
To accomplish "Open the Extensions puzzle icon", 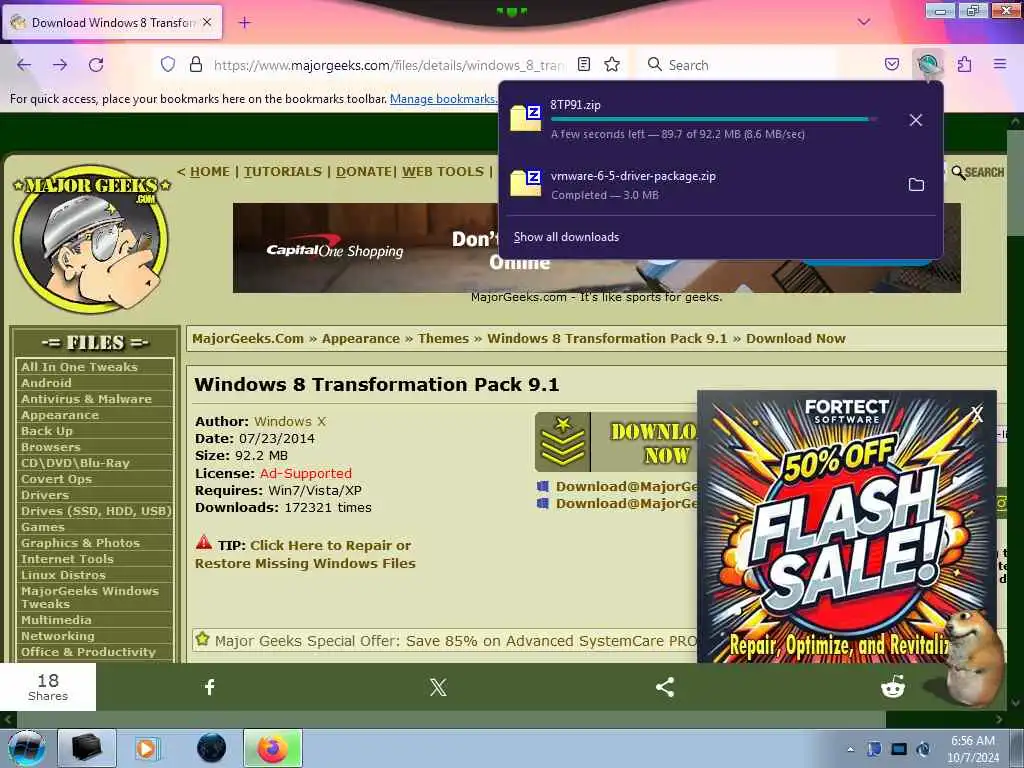I will coord(964,64).
